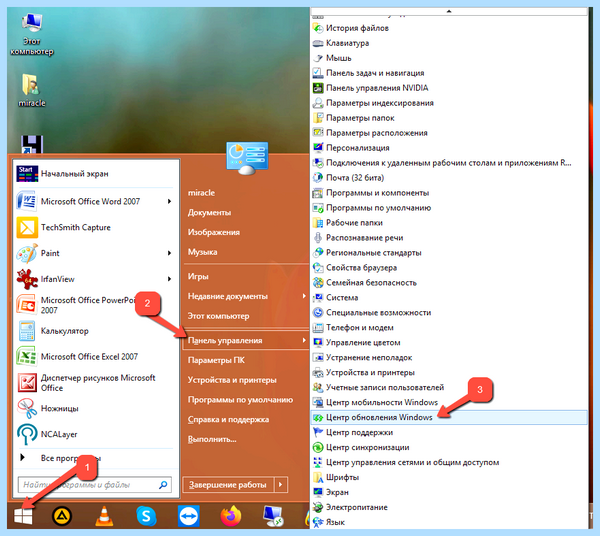
Task: Click the Центр синхронизации green icon
Action: pyautogui.click(x=318, y=447)
